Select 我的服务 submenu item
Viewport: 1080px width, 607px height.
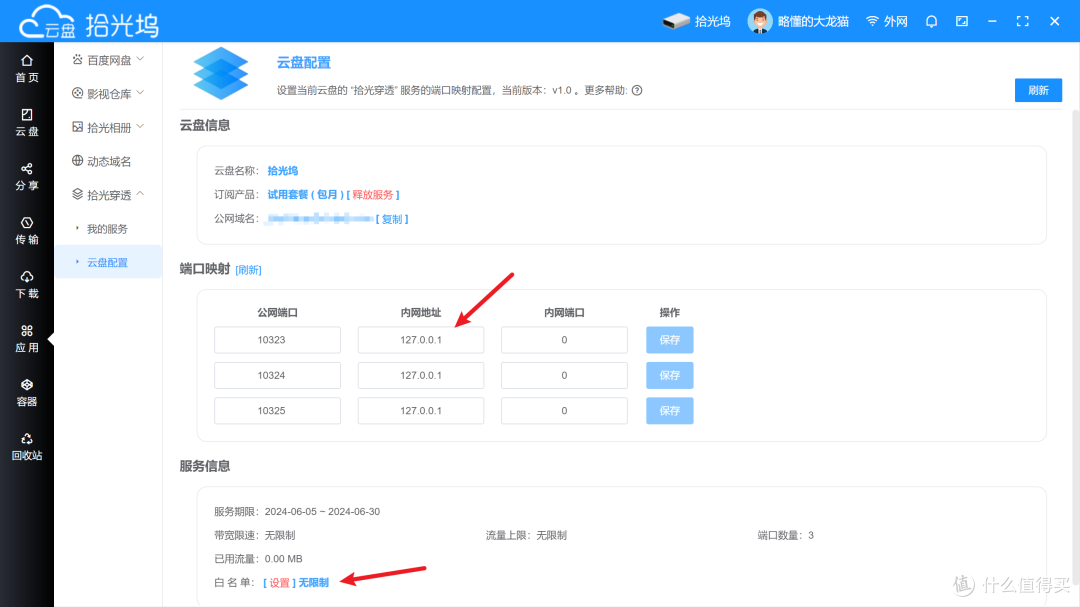point(107,229)
